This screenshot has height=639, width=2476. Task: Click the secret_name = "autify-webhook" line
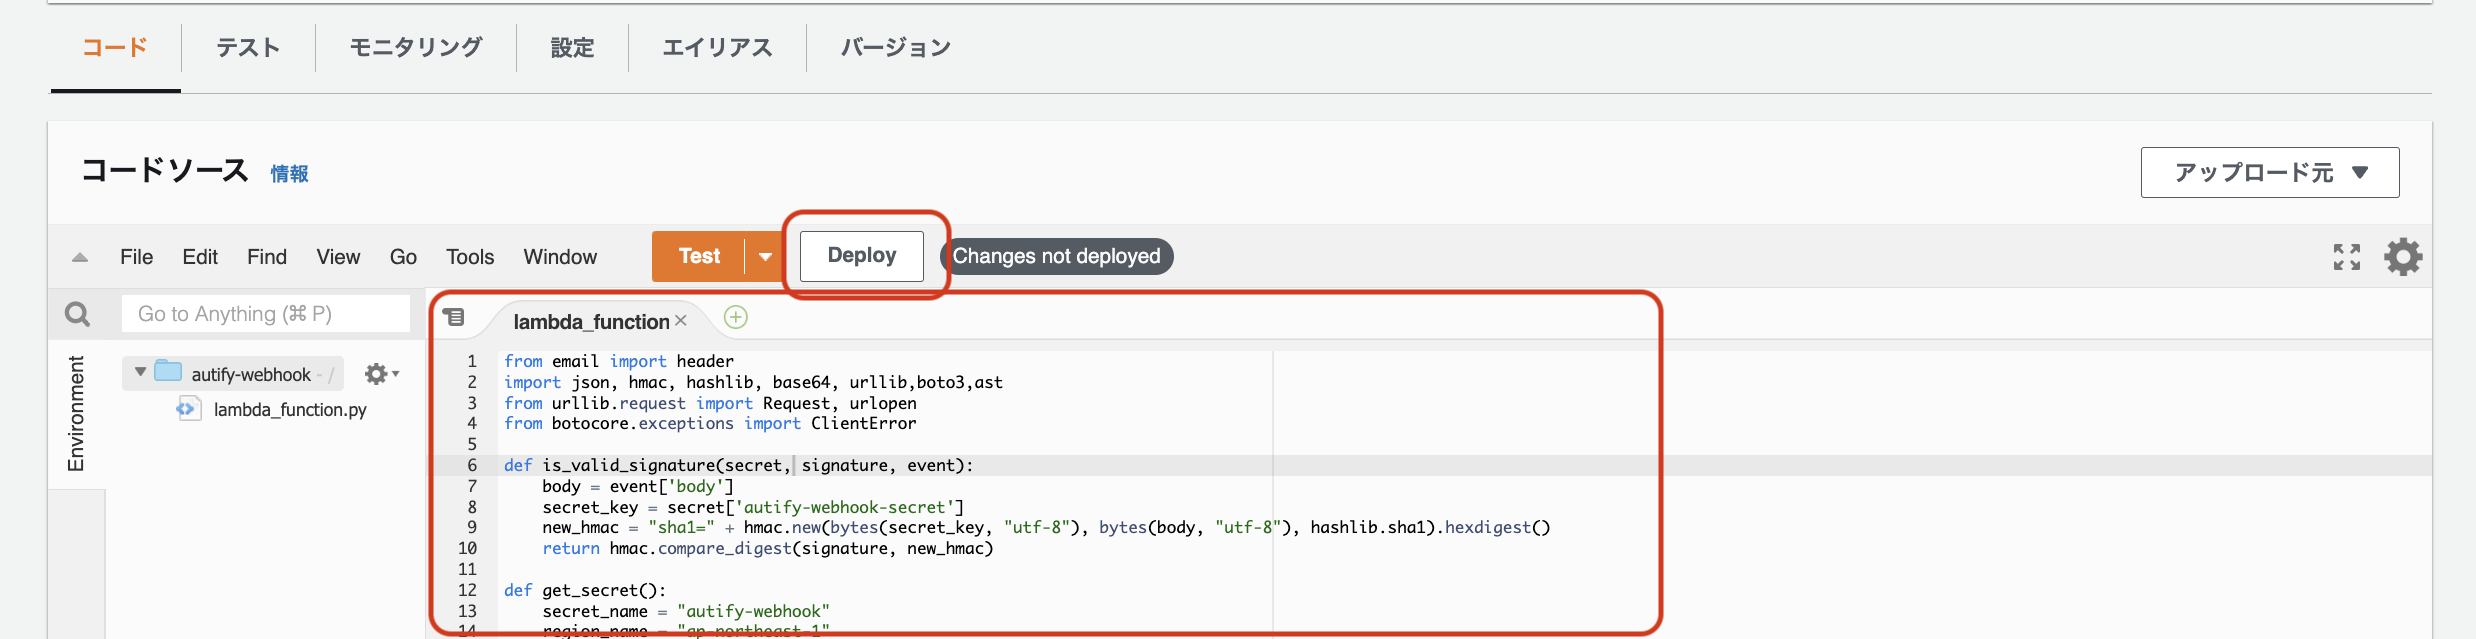(686, 611)
